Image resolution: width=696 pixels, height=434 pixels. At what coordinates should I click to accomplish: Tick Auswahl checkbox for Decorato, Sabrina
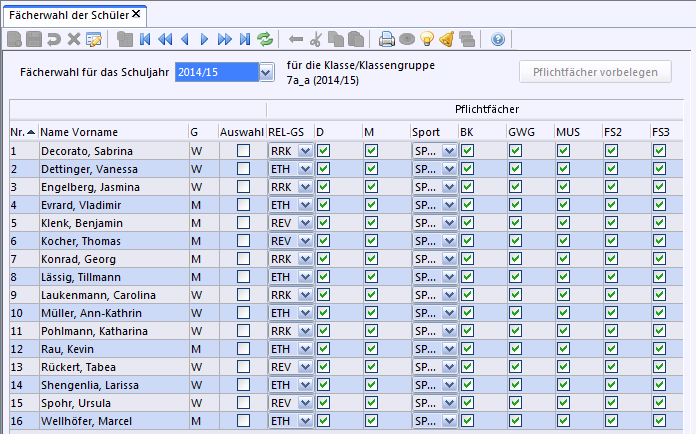243,150
